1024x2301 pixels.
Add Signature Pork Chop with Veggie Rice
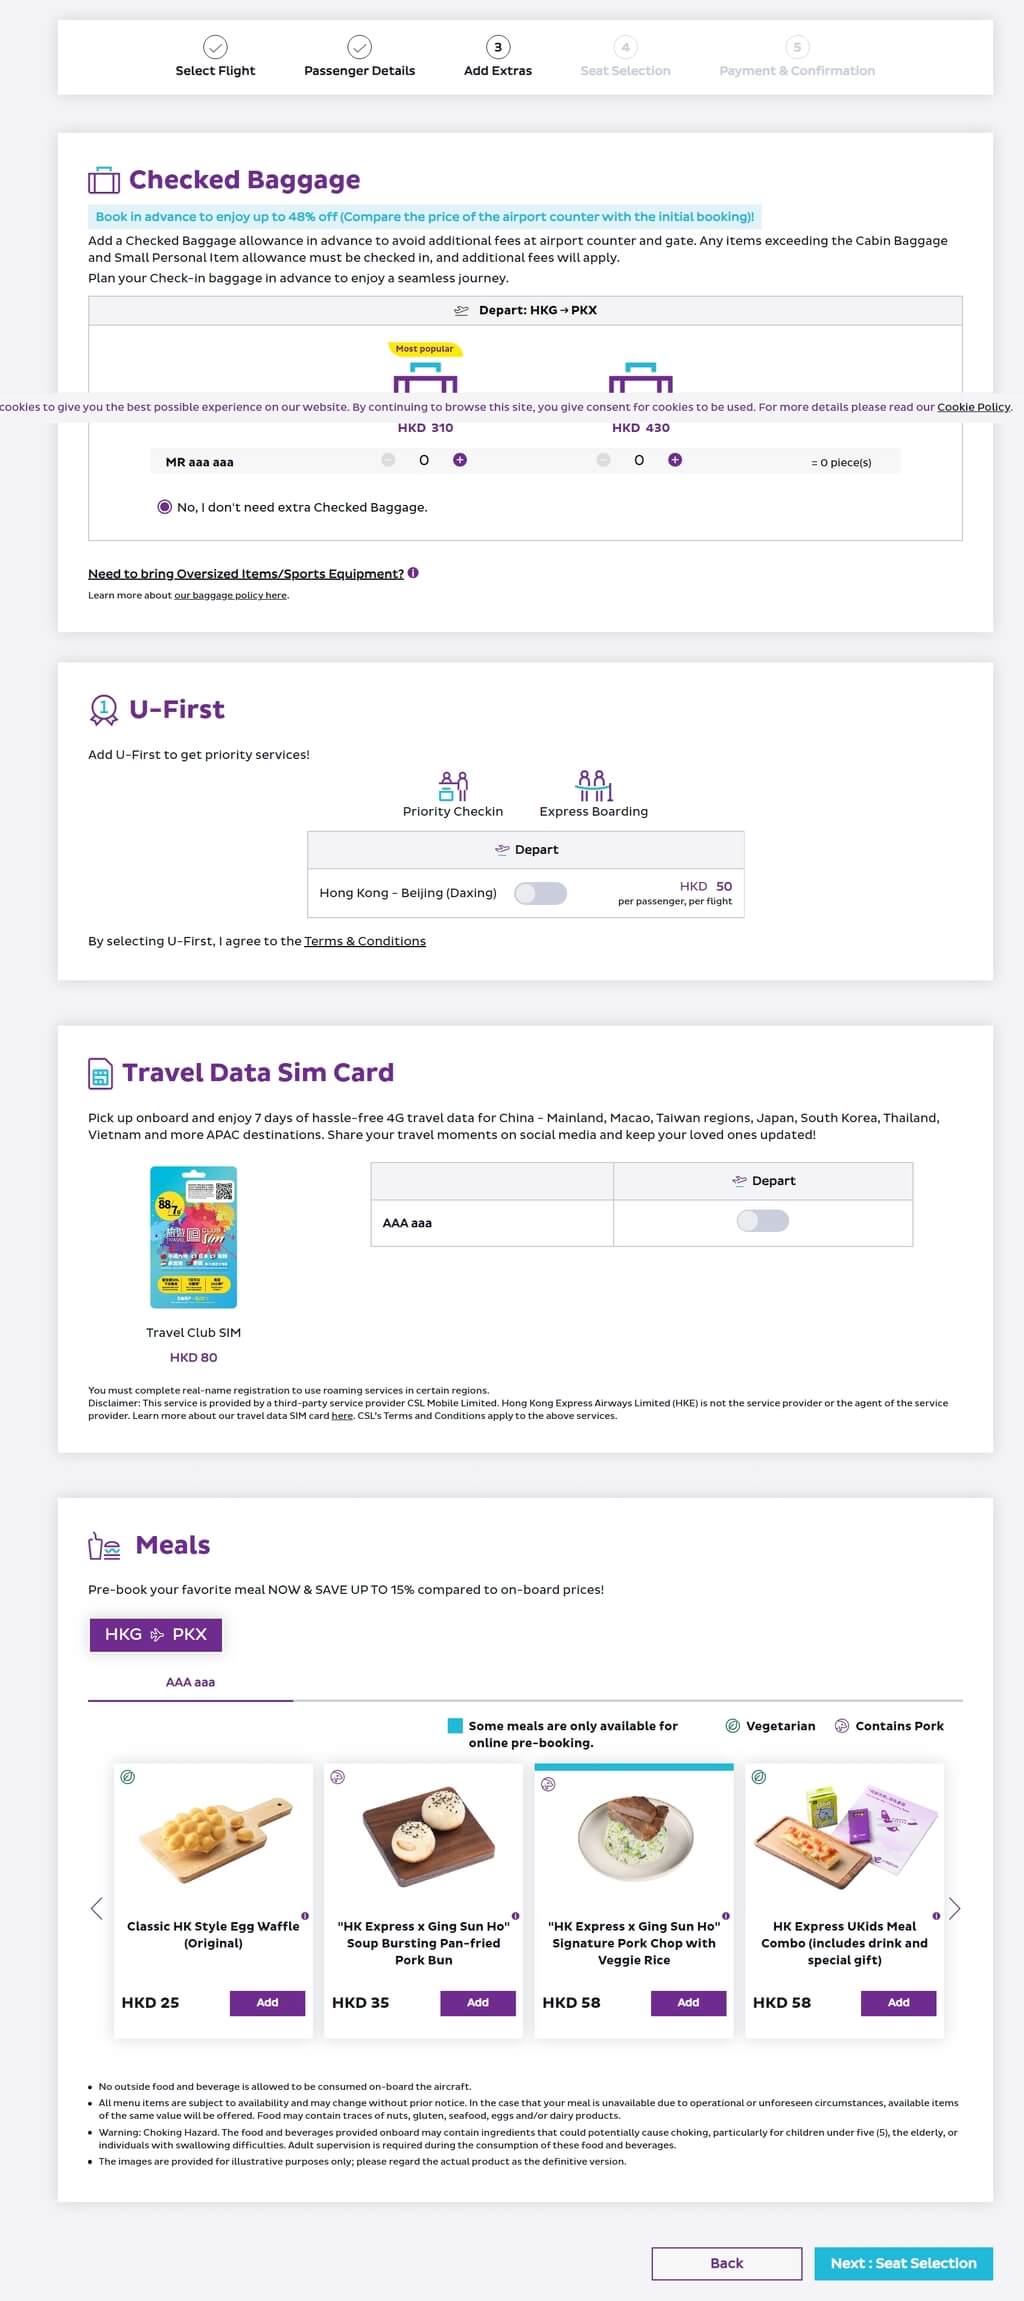pyautogui.click(x=688, y=2002)
